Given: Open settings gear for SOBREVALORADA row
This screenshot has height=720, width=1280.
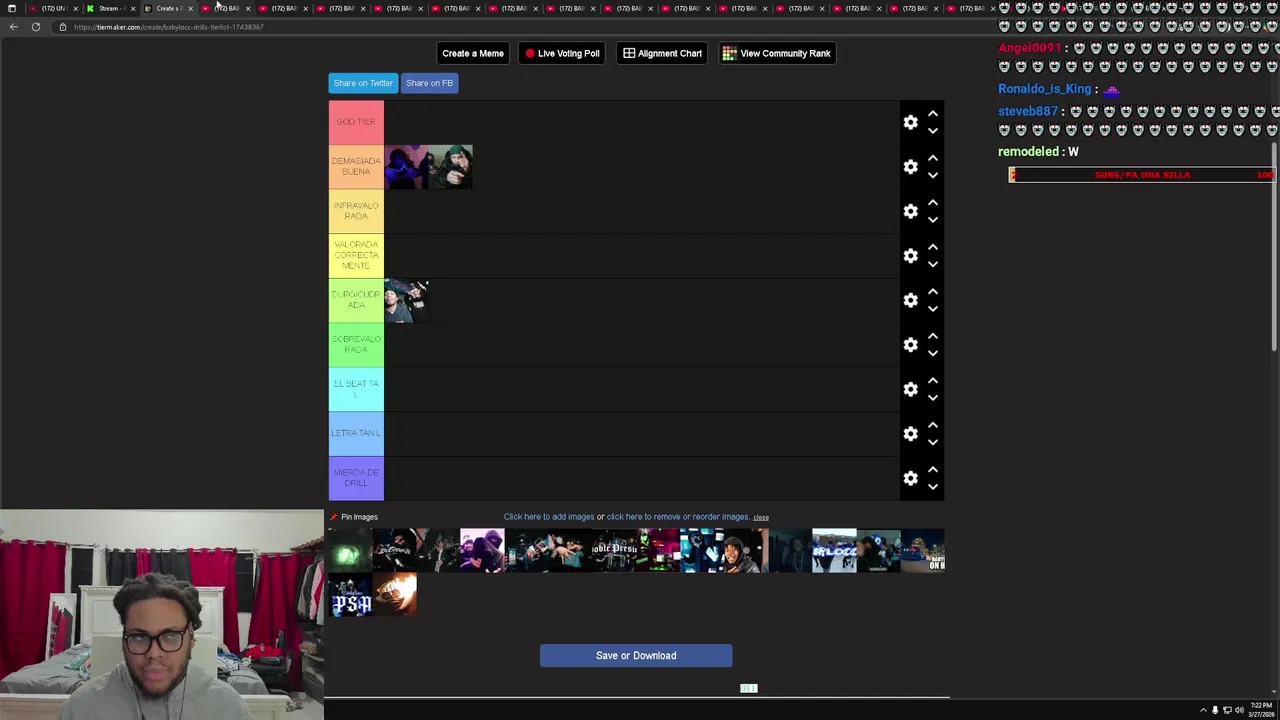Looking at the screenshot, I should [x=910, y=345].
